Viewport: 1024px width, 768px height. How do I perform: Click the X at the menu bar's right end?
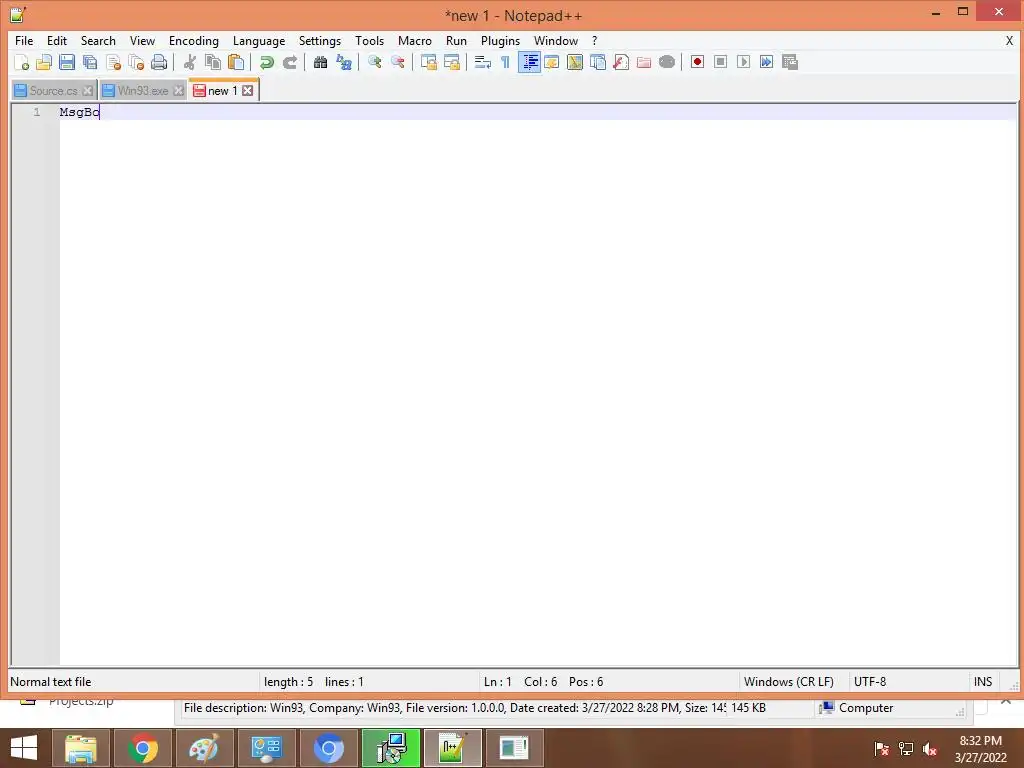tap(1009, 40)
